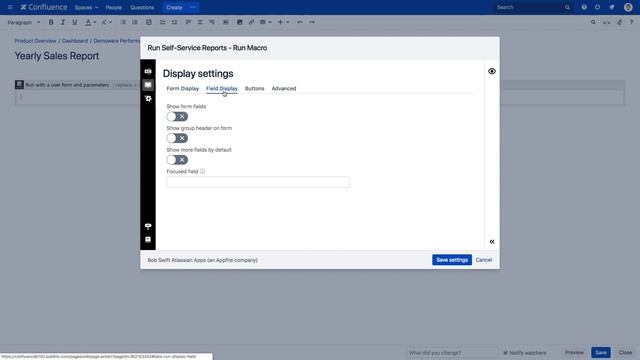Screen dimensions: 640x360
Task: Click the Create button
Action: 174,7
